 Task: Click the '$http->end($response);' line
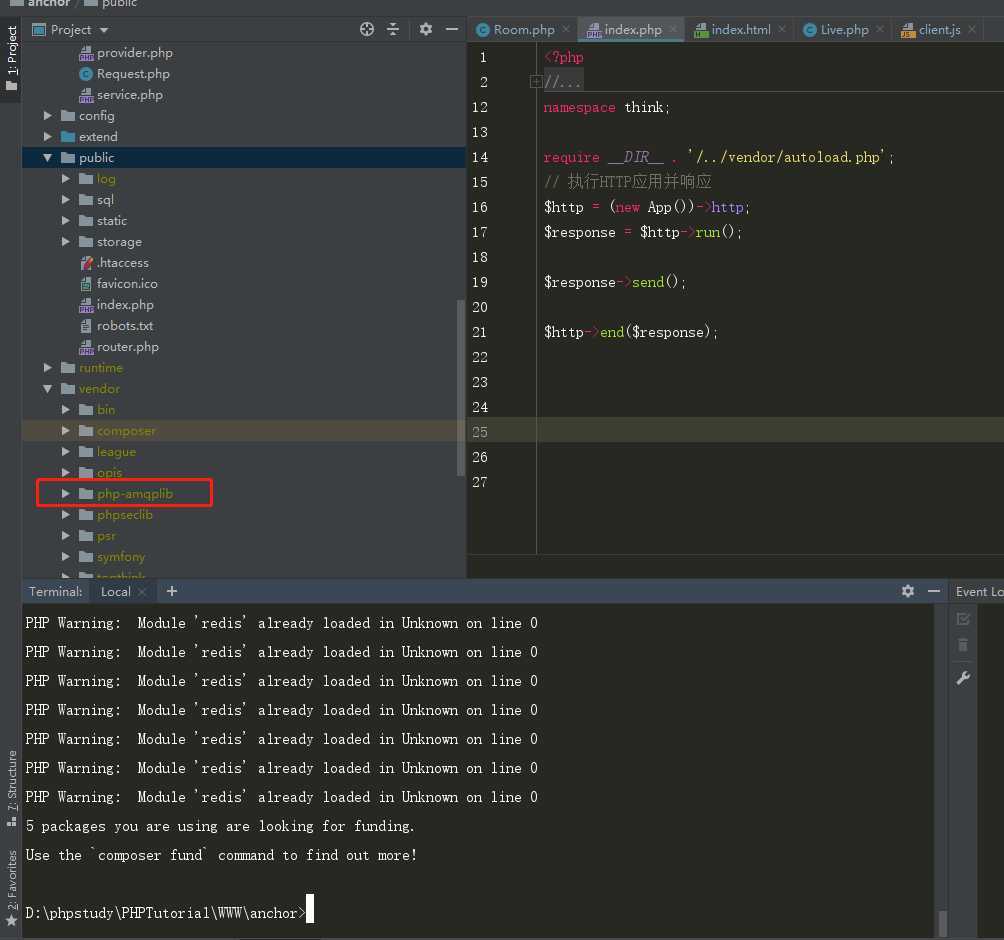(631, 332)
